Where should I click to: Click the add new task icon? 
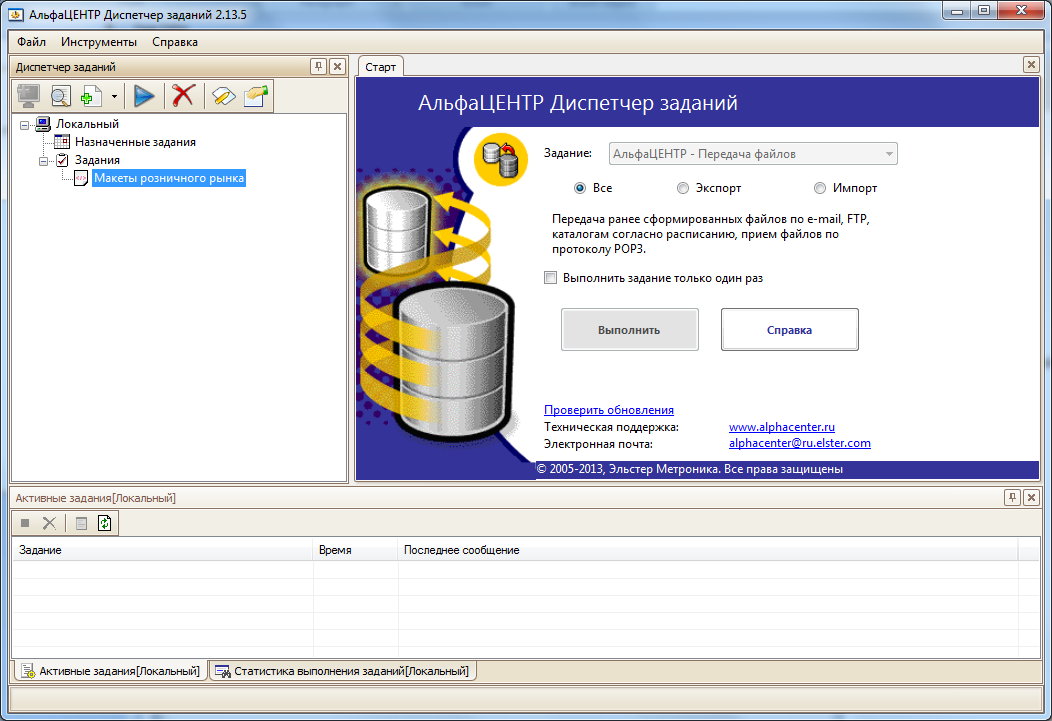pos(91,96)
